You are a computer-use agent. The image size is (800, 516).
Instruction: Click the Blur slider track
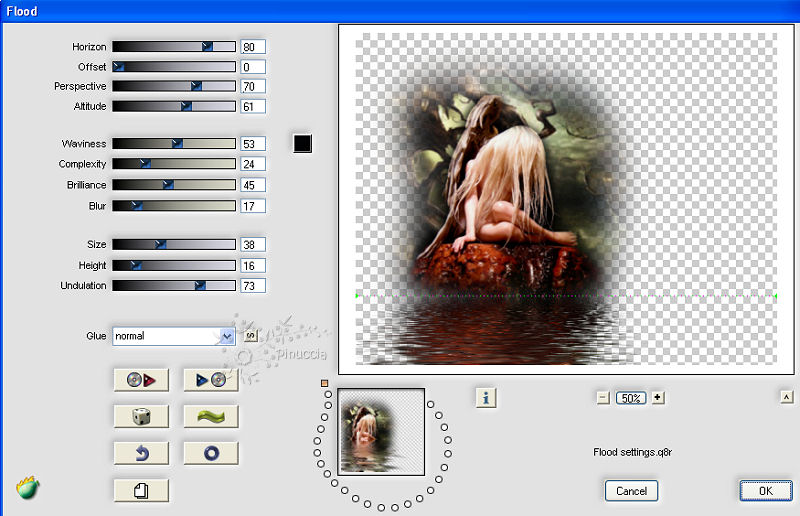tap(174, 206)
